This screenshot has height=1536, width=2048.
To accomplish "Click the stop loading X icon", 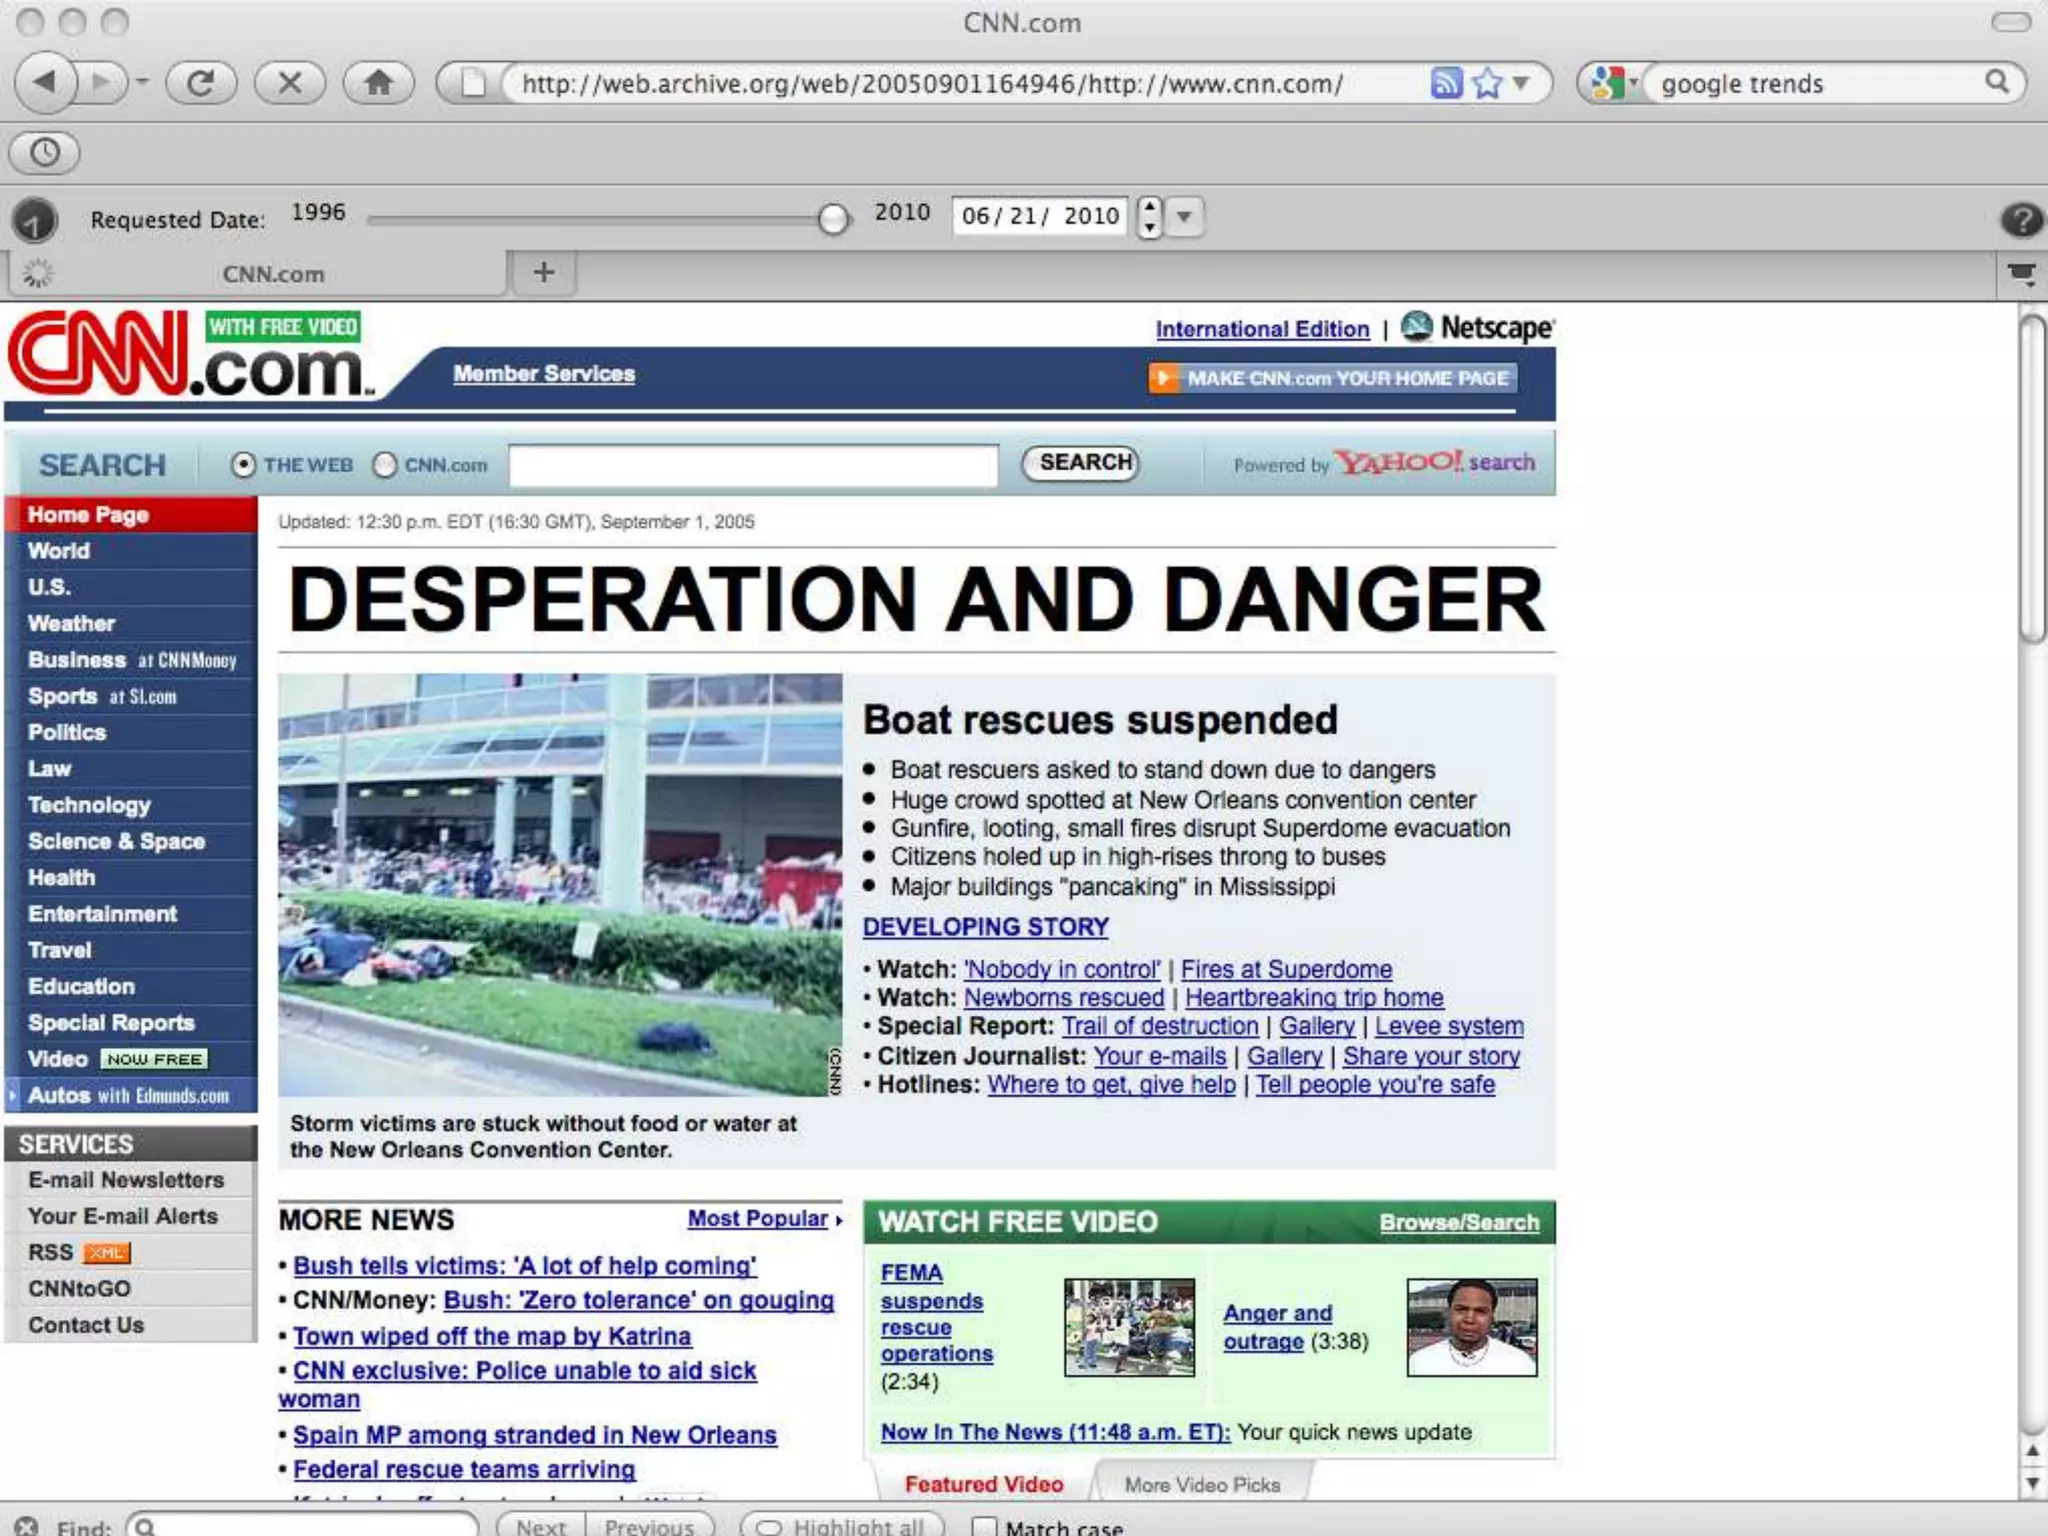I will click(290, 82).
